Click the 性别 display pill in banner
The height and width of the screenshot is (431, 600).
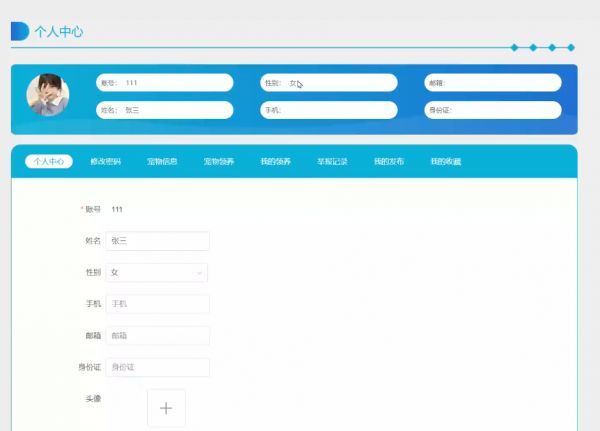(x=329, y=83)
